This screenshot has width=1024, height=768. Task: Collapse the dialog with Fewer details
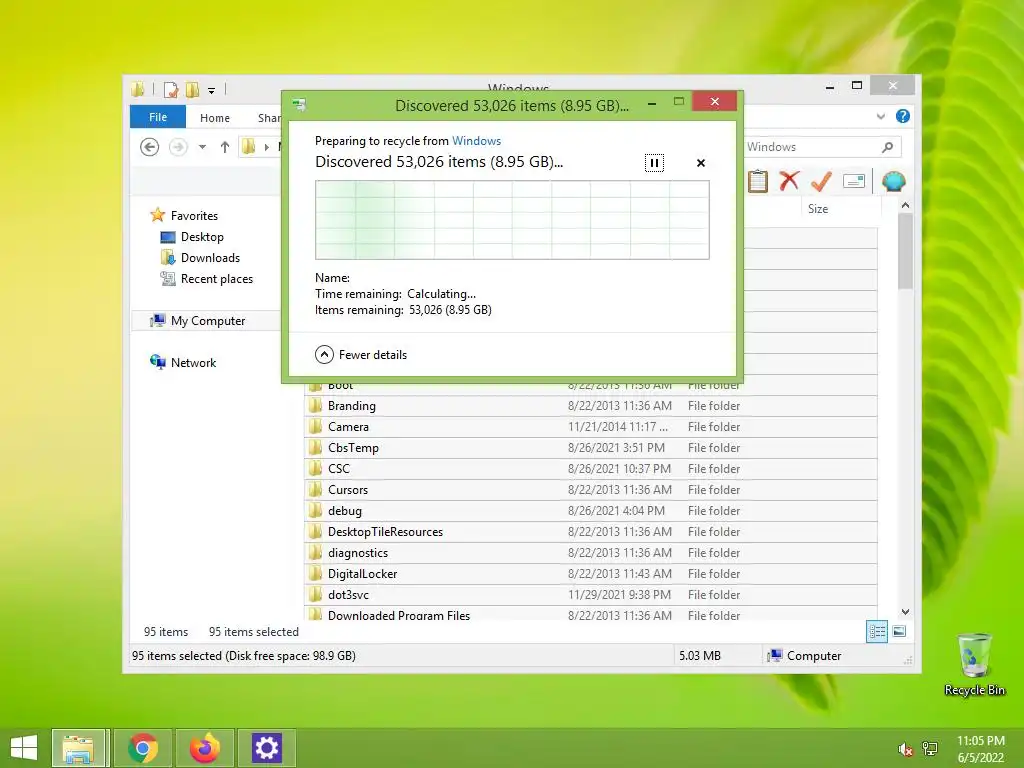point(361,355)
